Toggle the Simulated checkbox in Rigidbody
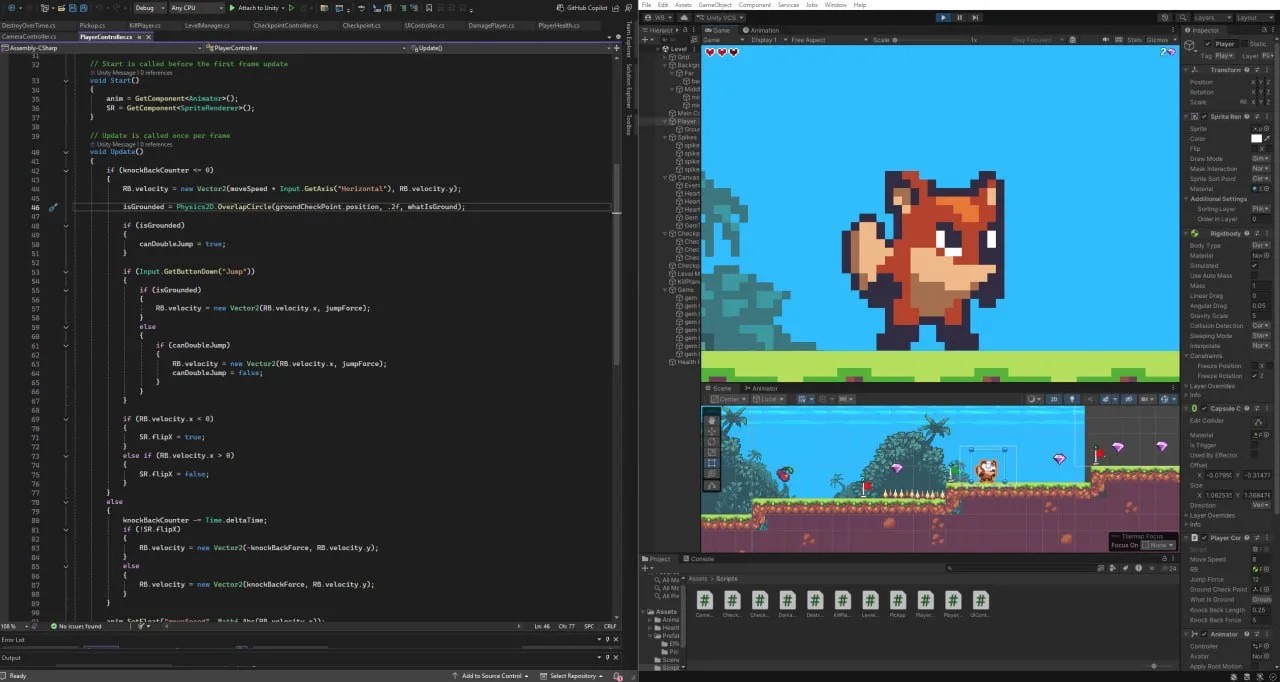This screenshot has height=682, width=1280. [1255, 266]
